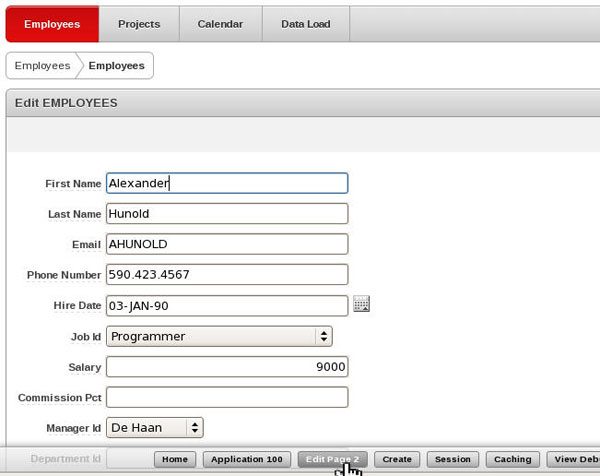Click the Salary input box
Screen dimensions: 600x476
pos(227,367)
